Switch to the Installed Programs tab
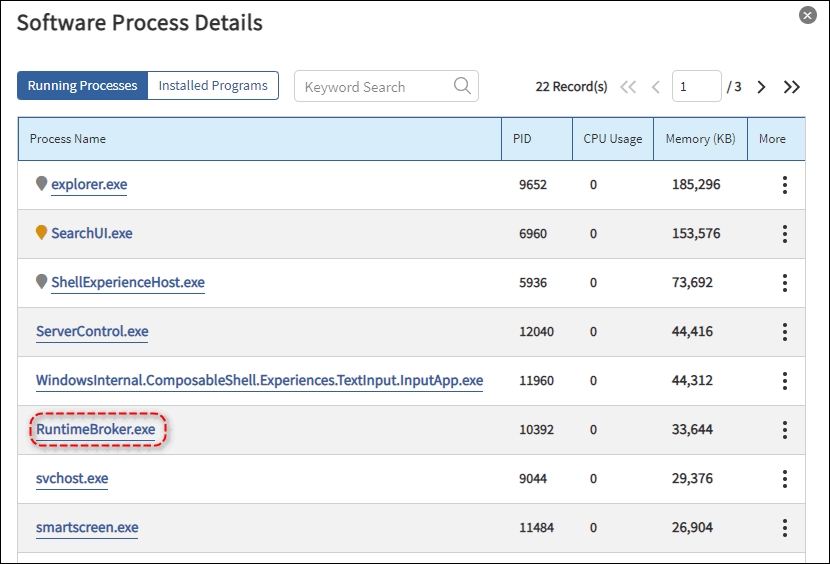This screenshot has width=830, height=564. point(213,86)
